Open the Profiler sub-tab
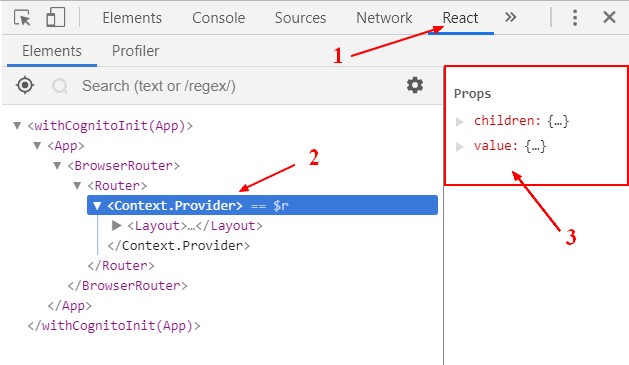This screenshot has height=365, width=629. click(135, 51)
